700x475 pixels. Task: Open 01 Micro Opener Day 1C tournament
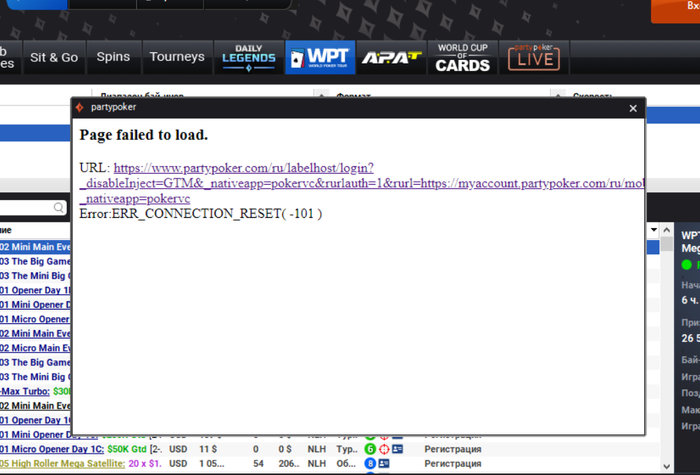click(52, 449)
